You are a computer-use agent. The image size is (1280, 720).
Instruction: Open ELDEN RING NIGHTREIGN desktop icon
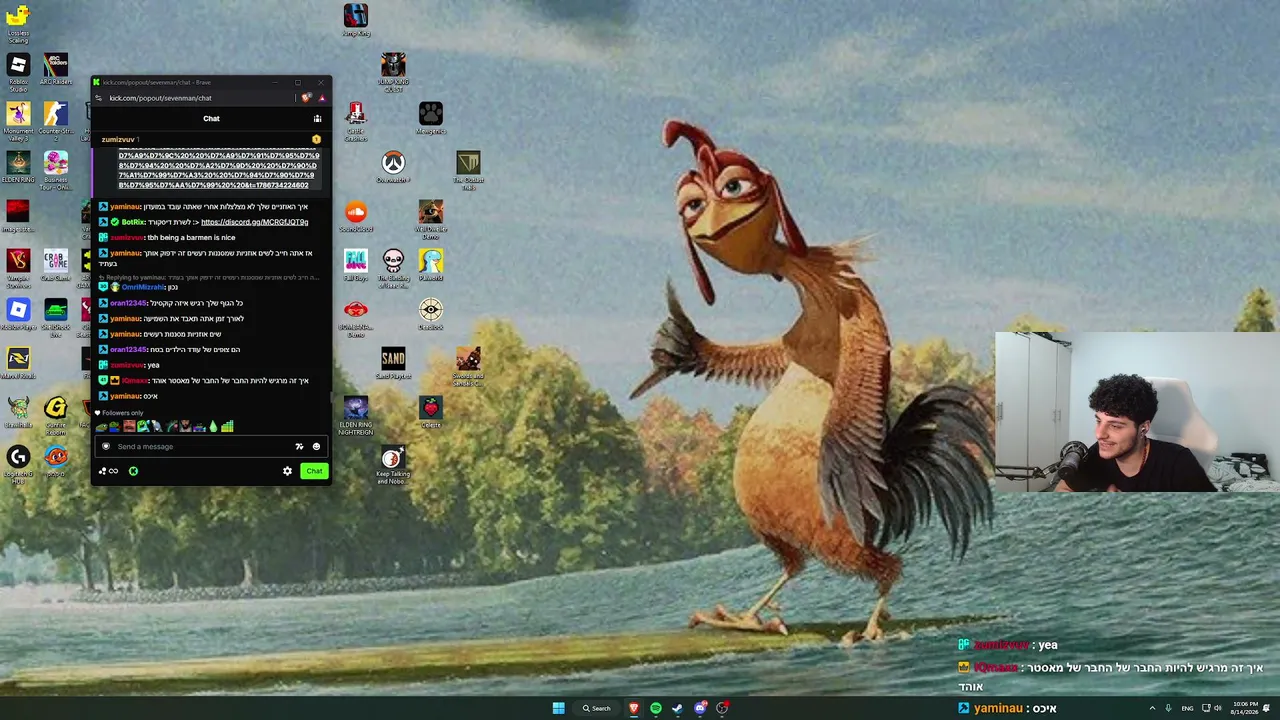point(356,415)
